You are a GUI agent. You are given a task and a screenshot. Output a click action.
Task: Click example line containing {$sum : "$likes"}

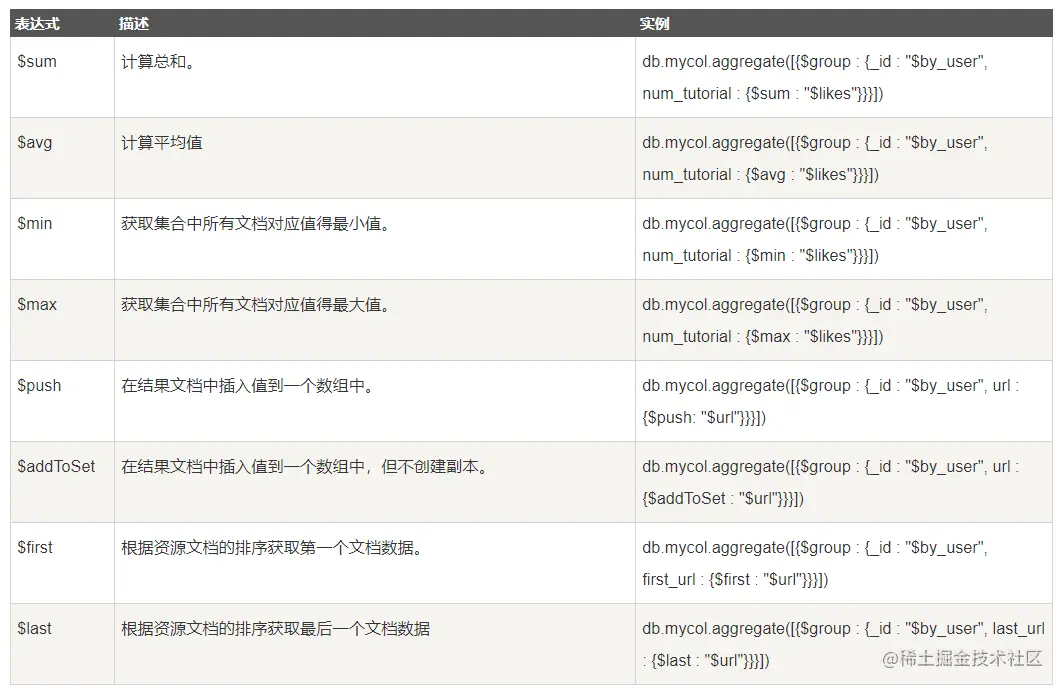click(x=763, y=94)
